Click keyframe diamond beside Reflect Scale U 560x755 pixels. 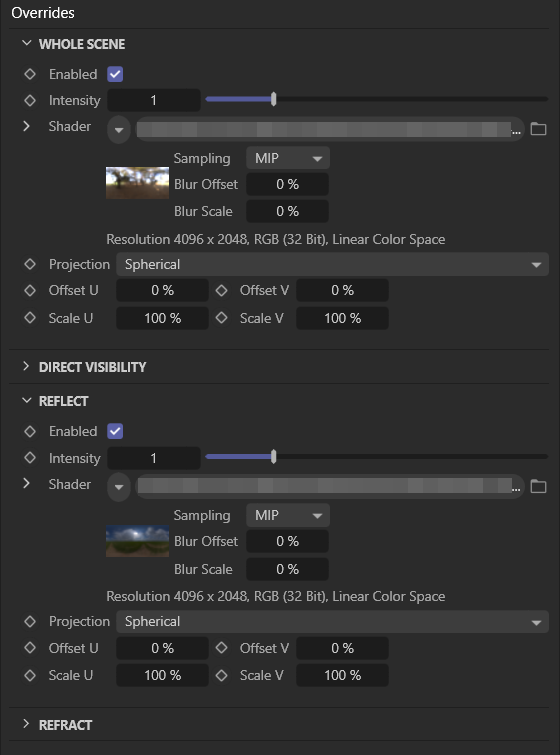pyautogui.click(x=30, y=675)
